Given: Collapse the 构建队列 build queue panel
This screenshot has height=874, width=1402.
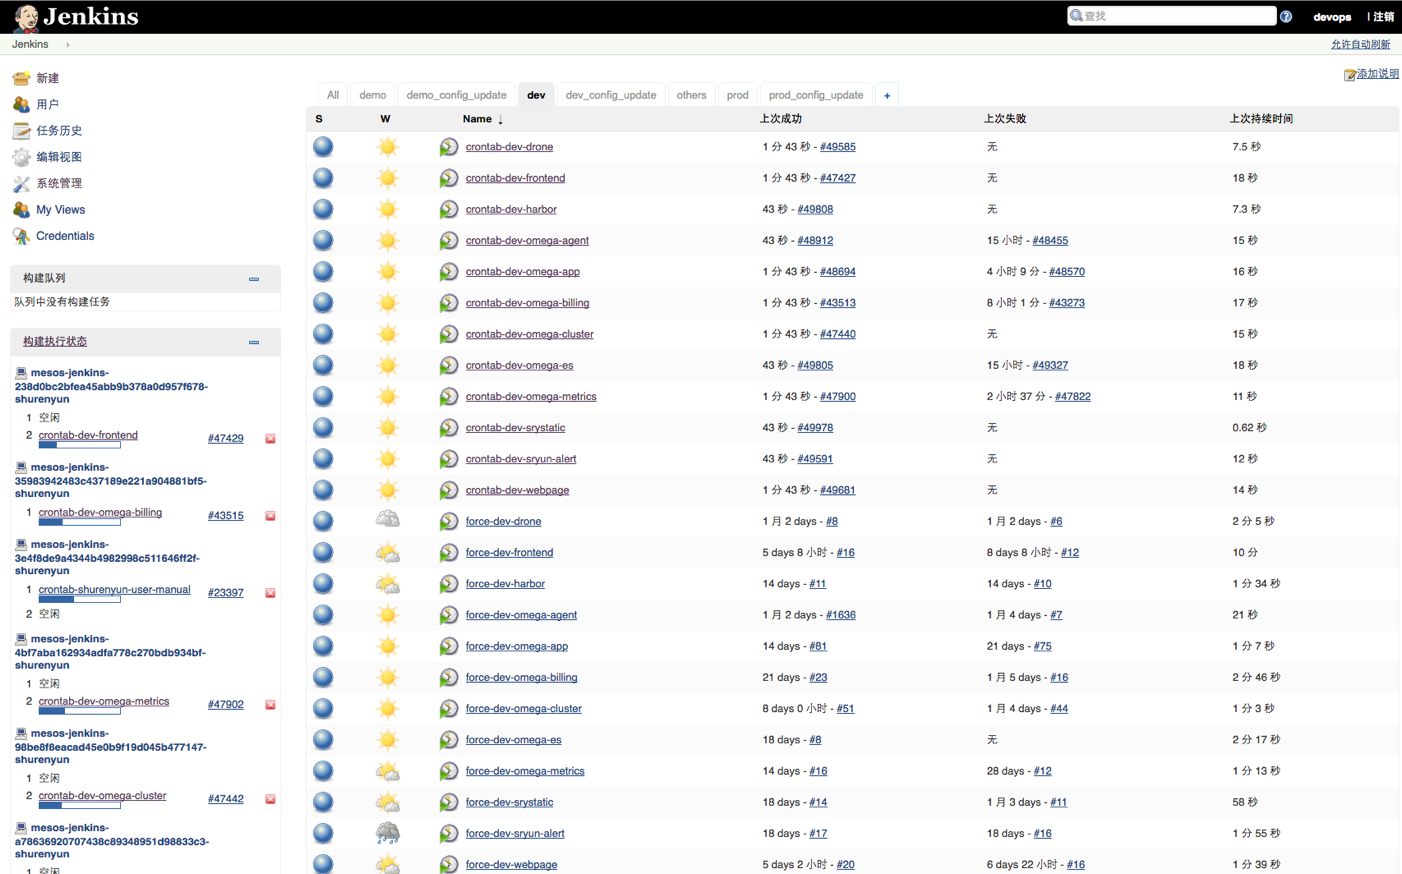Looking at the screenshot, I should coord(254,279).
